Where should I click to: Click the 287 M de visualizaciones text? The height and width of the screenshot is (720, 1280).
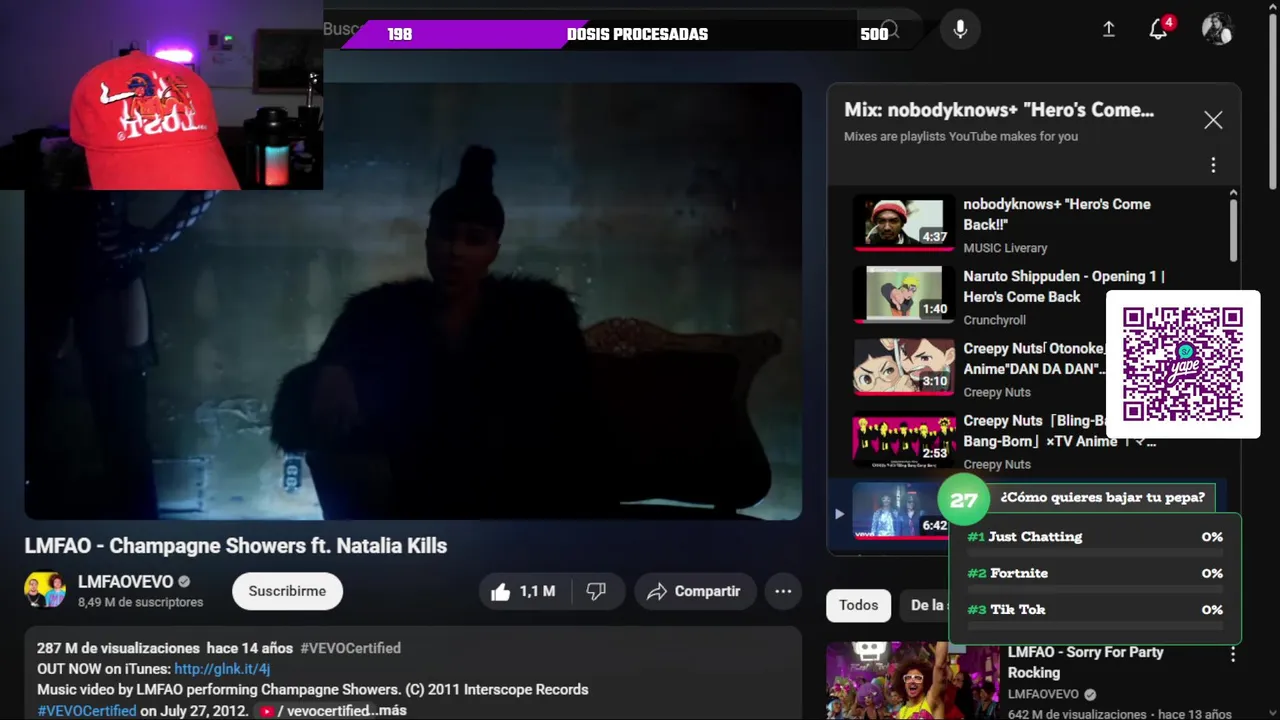coord(117,648)
